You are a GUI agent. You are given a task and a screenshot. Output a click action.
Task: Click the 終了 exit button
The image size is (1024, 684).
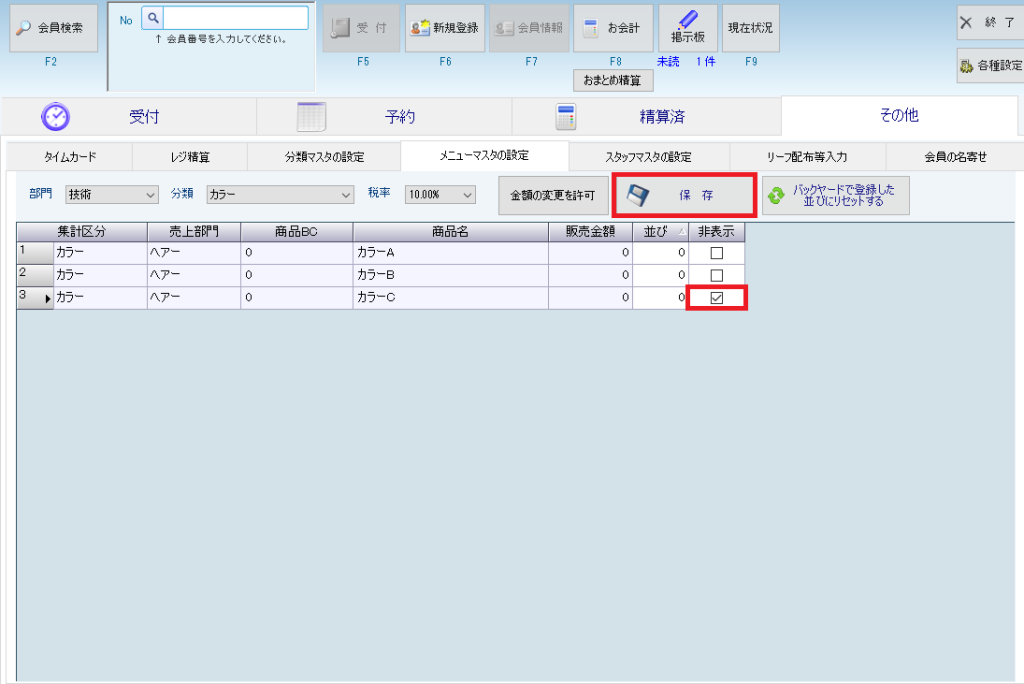click(x=989, y=22)
